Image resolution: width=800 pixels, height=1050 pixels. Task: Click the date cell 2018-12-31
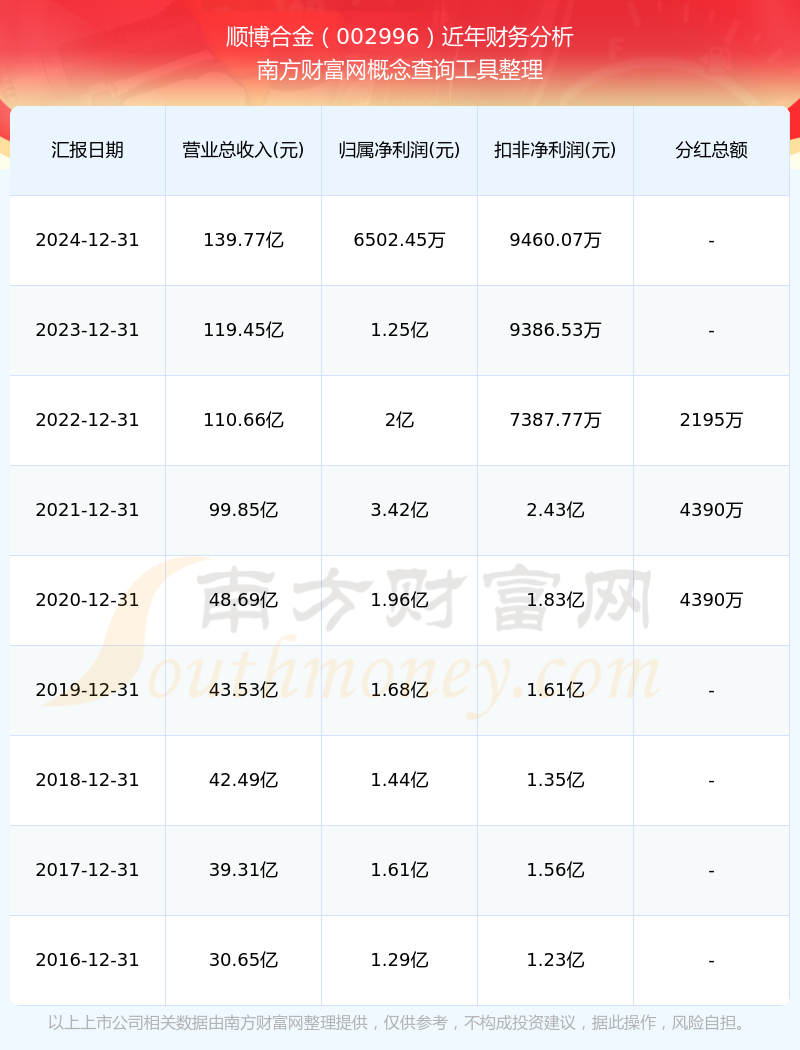88,780
